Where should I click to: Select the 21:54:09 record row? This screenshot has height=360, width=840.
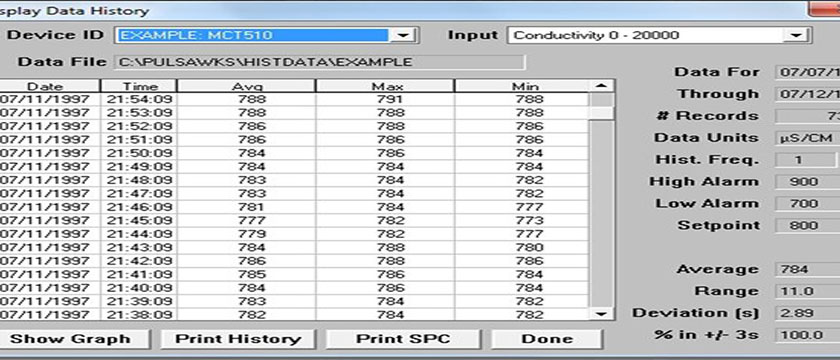294,99
